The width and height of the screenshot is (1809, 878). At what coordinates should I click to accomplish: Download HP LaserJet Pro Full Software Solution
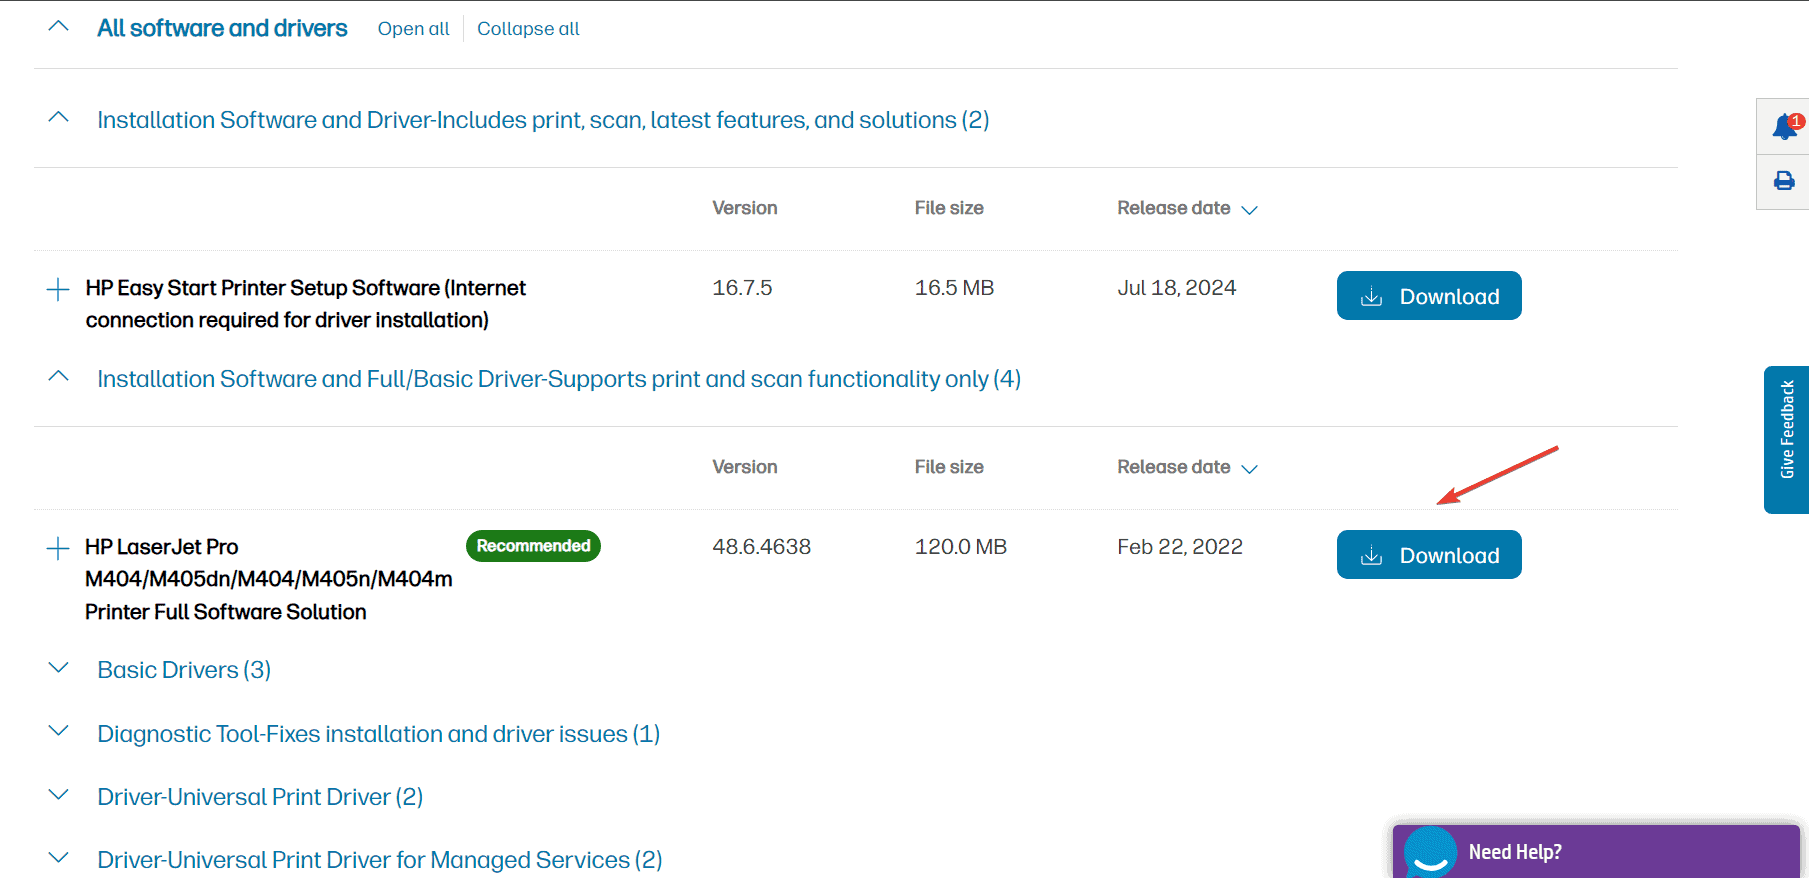[x=1429, y=555]
